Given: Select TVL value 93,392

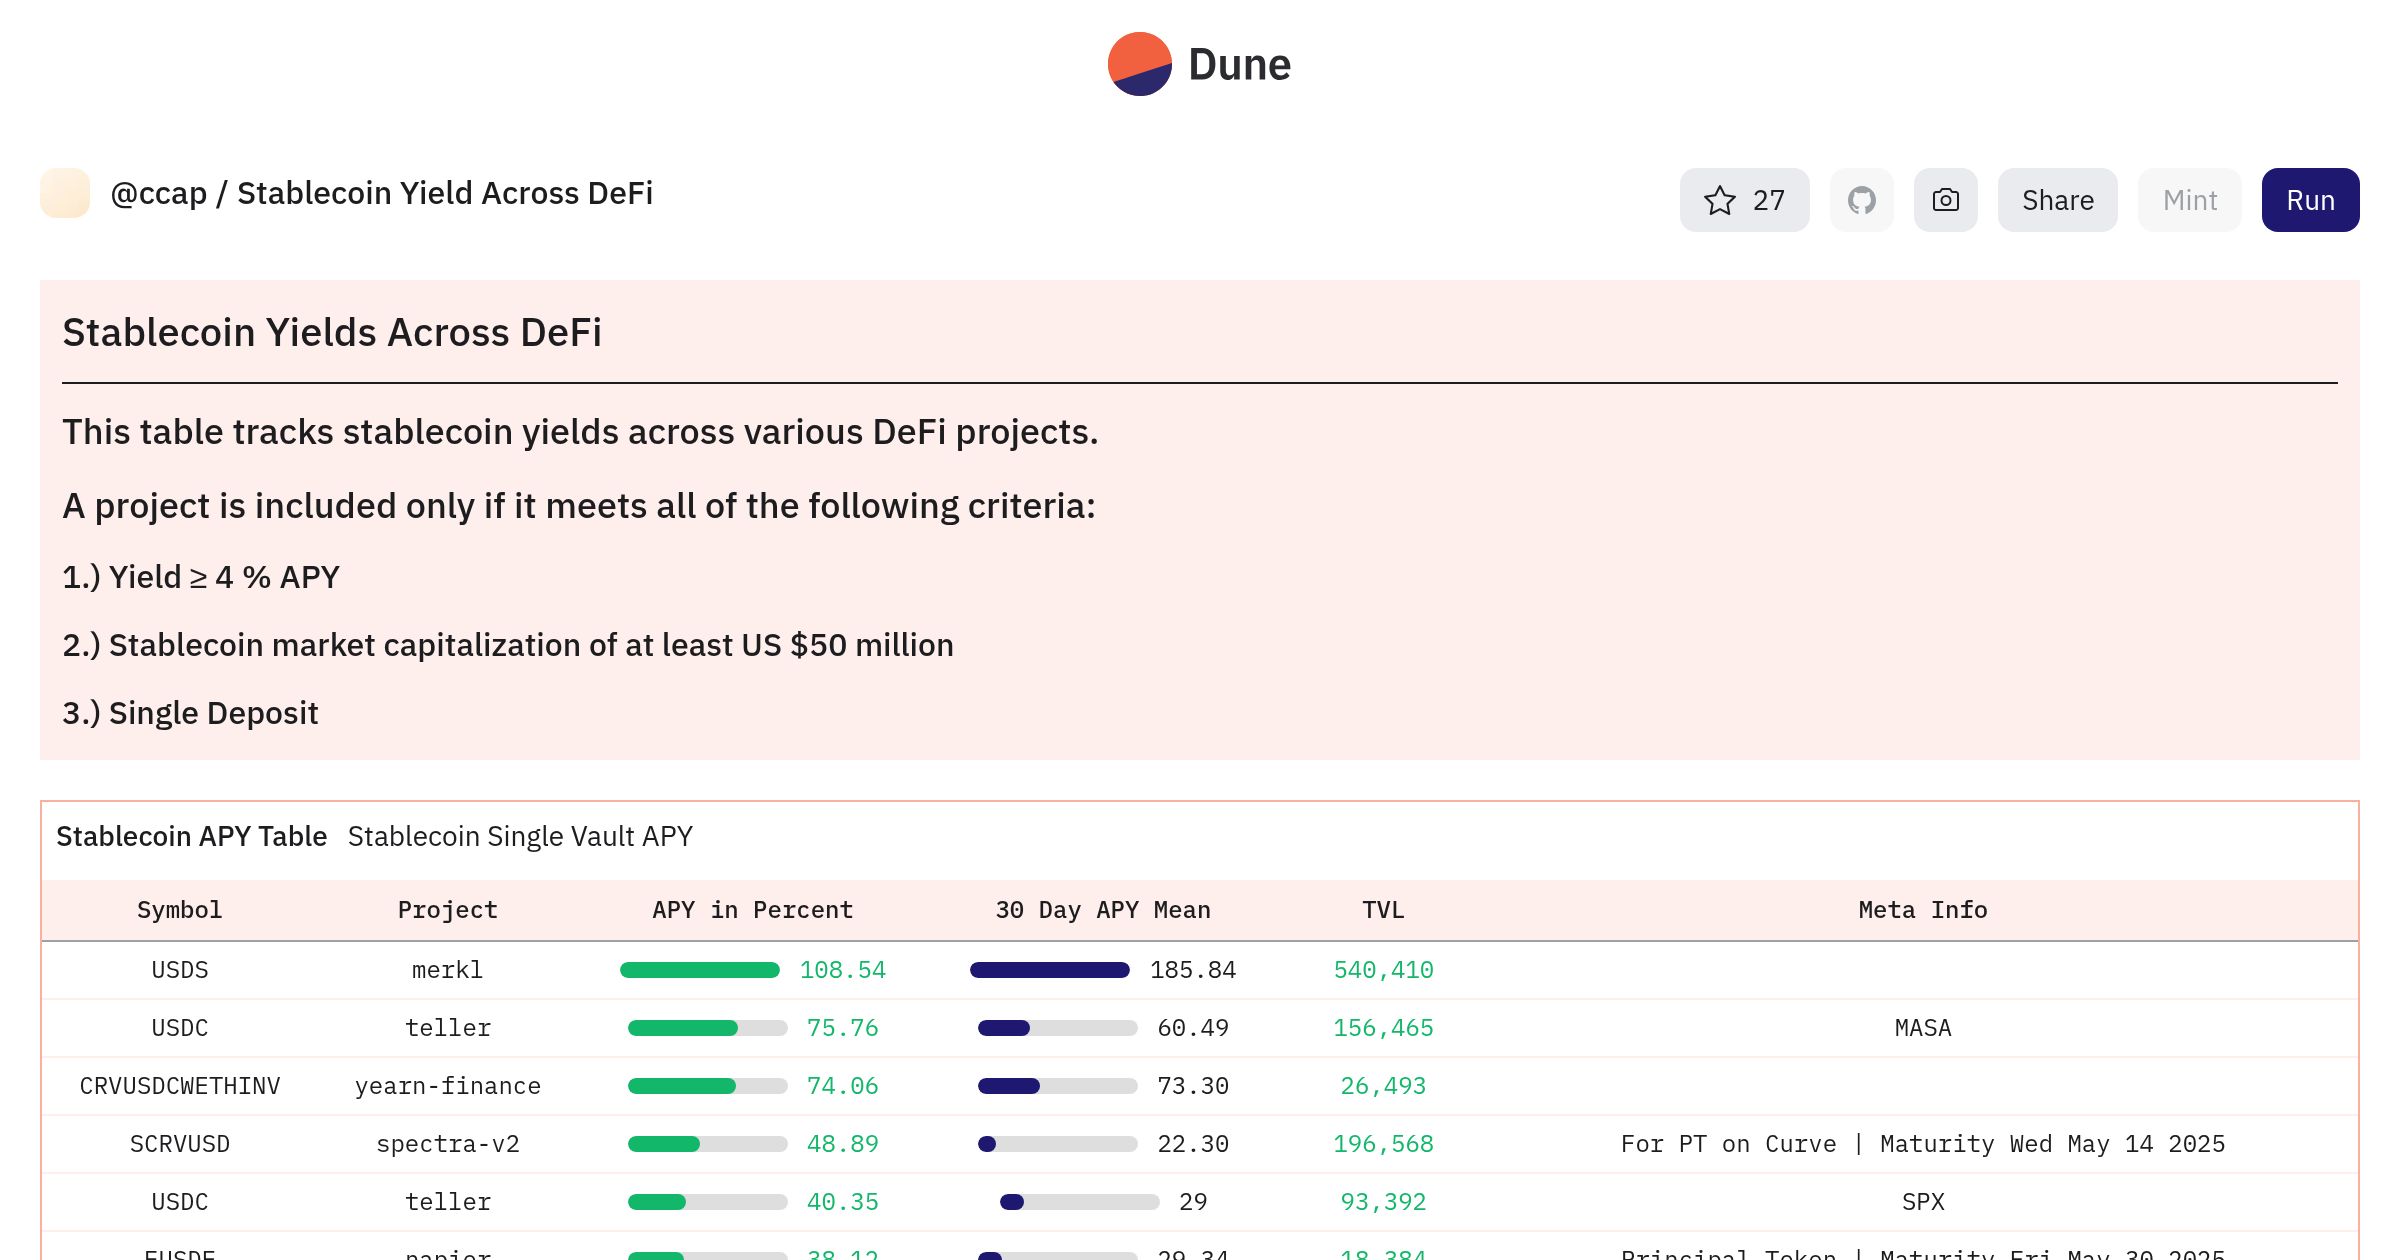Looking at the screenshot, I should tap(1383, 1202).
